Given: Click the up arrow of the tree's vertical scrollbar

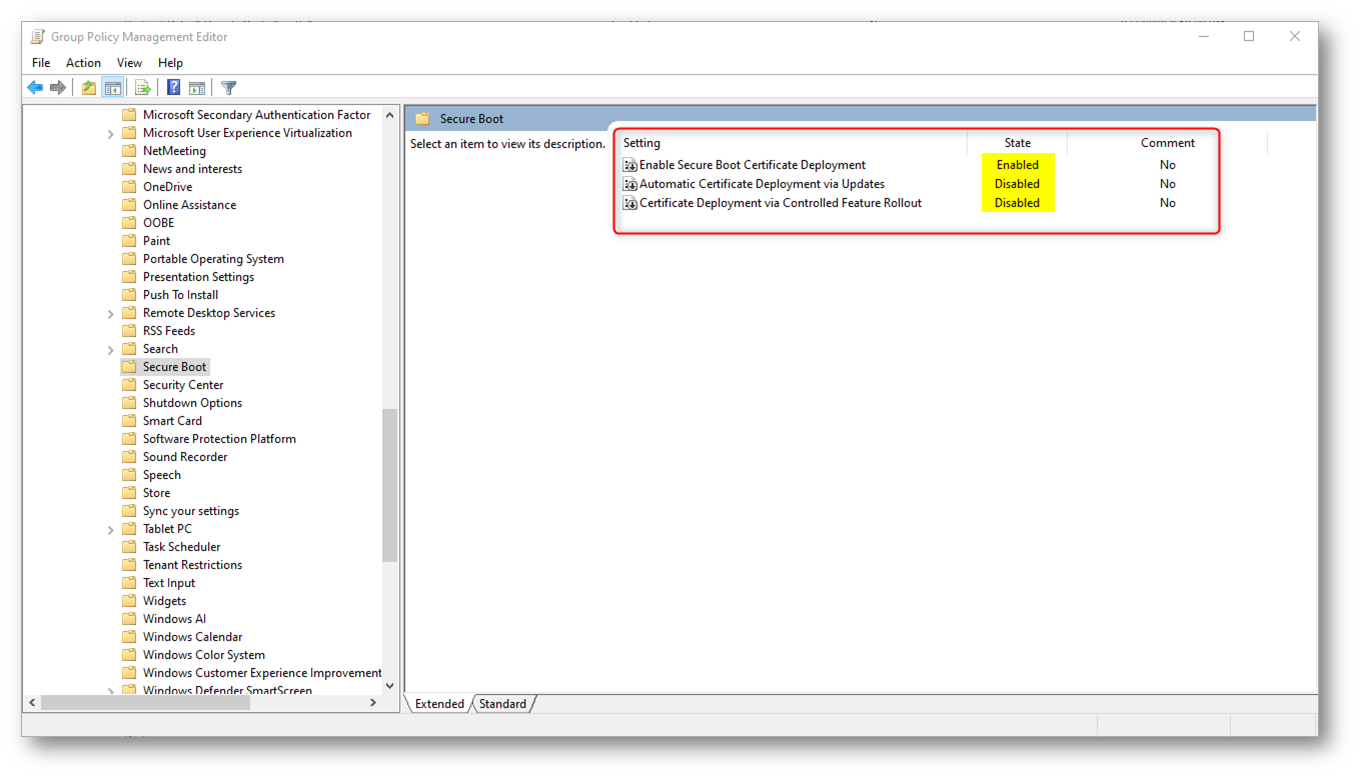Looking at the screenshot, I should pos(390,116).
